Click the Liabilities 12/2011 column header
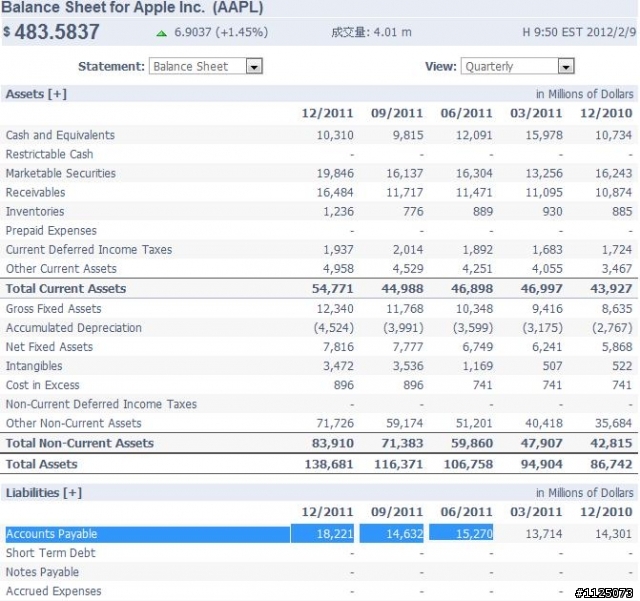The image size is (640, 601). pos(327,512)
